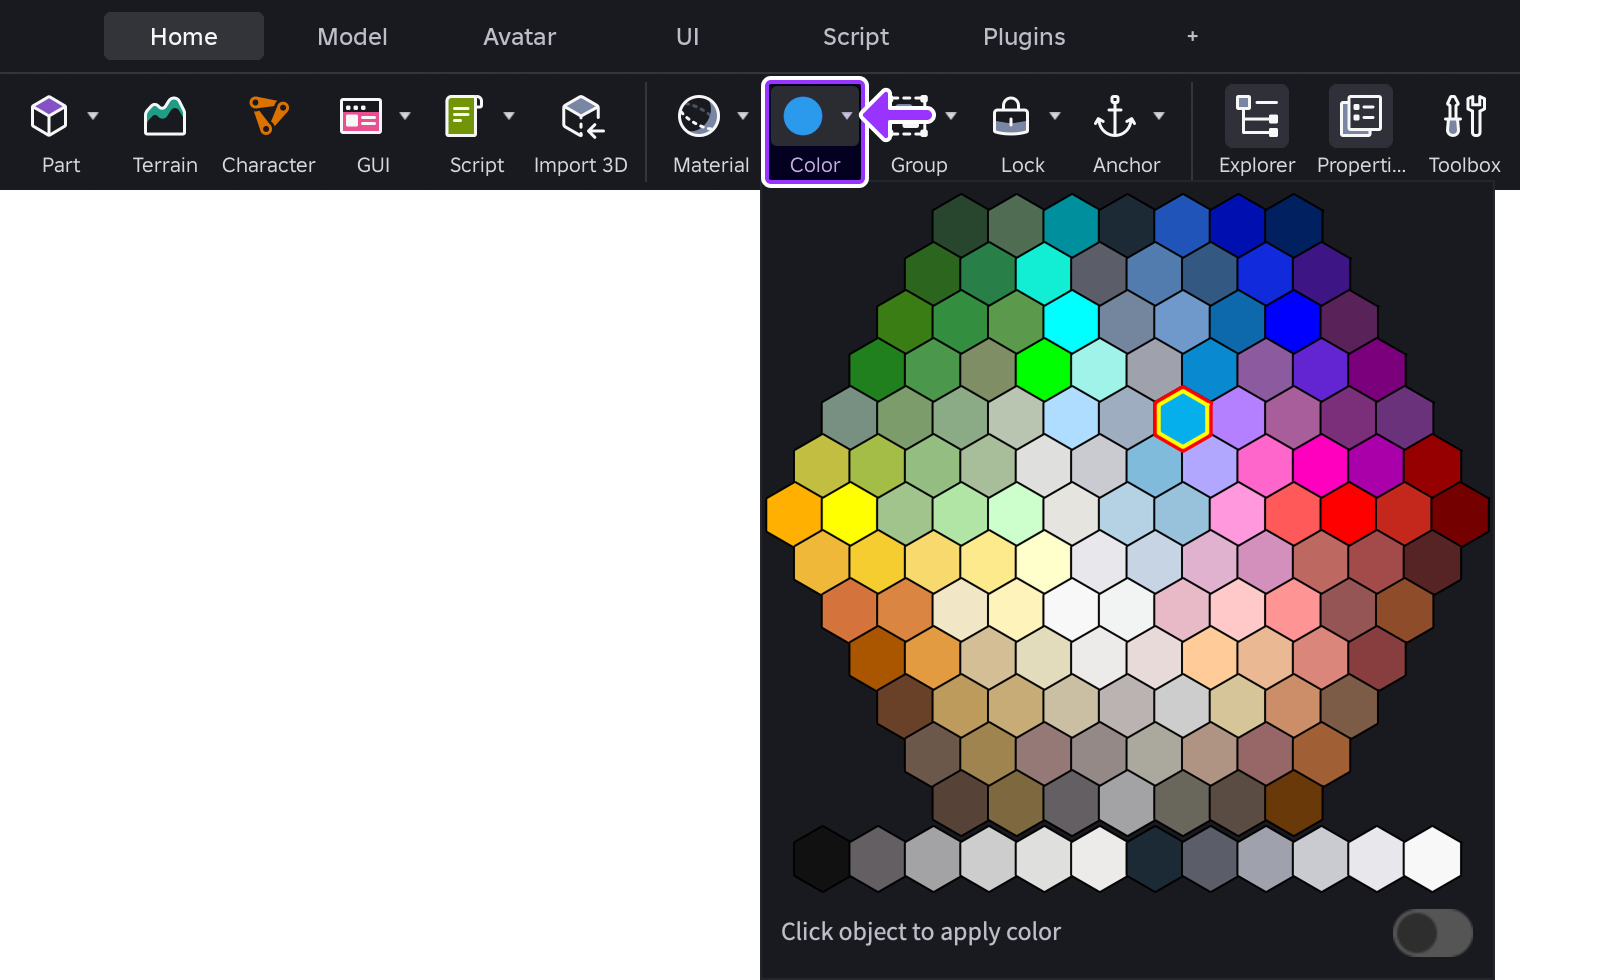The width and height of the screenshot is (1600, 980).
Task: Select the pure red color hexagon
Action: [x=1349, y=514]
